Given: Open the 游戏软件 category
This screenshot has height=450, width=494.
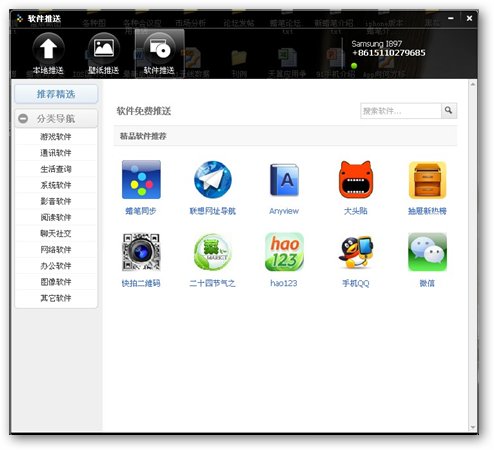Looking at the screenshot, I should point(56,137).
